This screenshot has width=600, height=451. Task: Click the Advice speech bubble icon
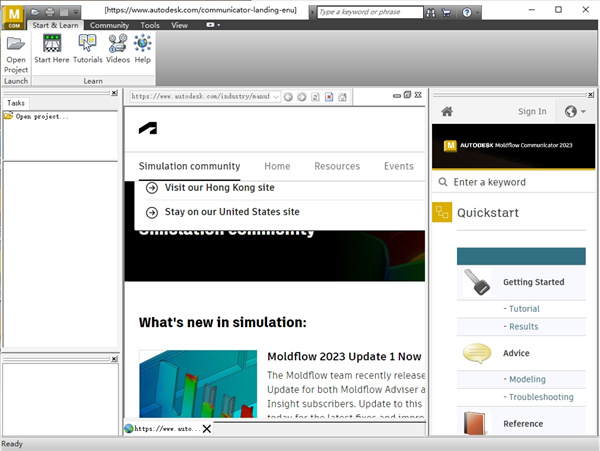[477, 353]
